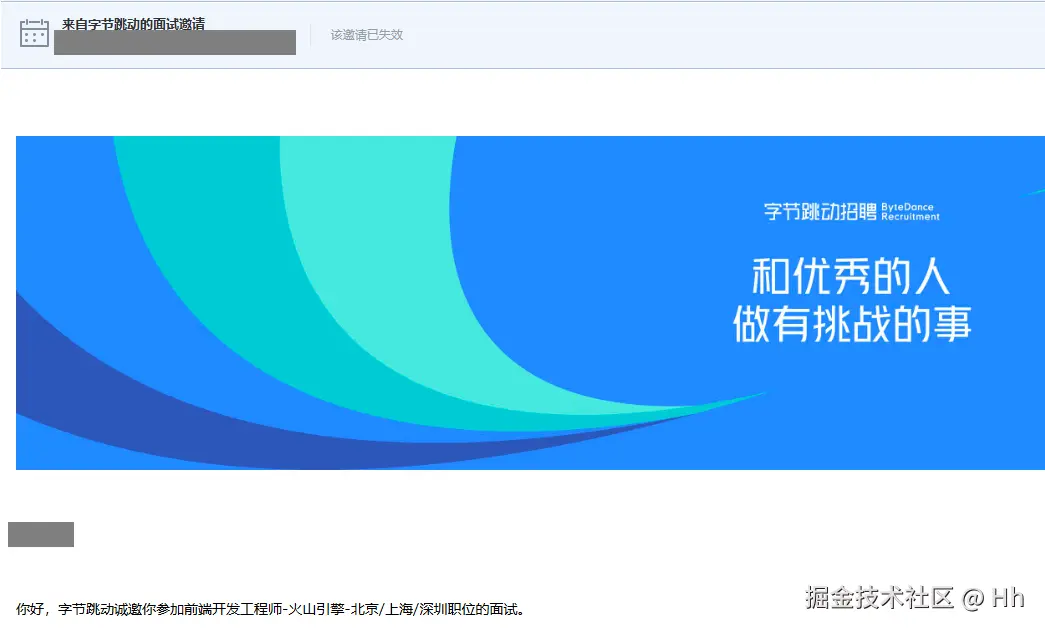Screen dimensions: 1045x631
Task: Click the vertical divider before the expired notice
Action: coord(311,35)
